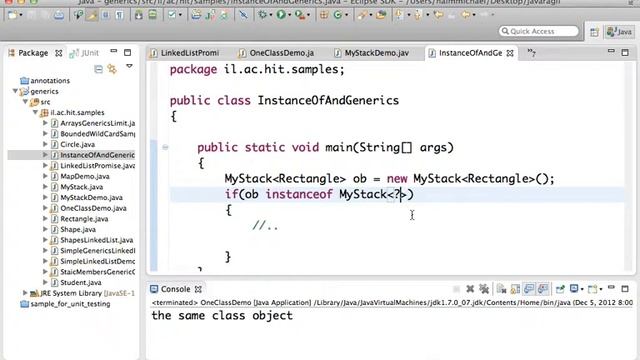This screenshot has height=360, width=640.
Task: Toggle Block Selection mode in the toolbar
Action: 106,15
